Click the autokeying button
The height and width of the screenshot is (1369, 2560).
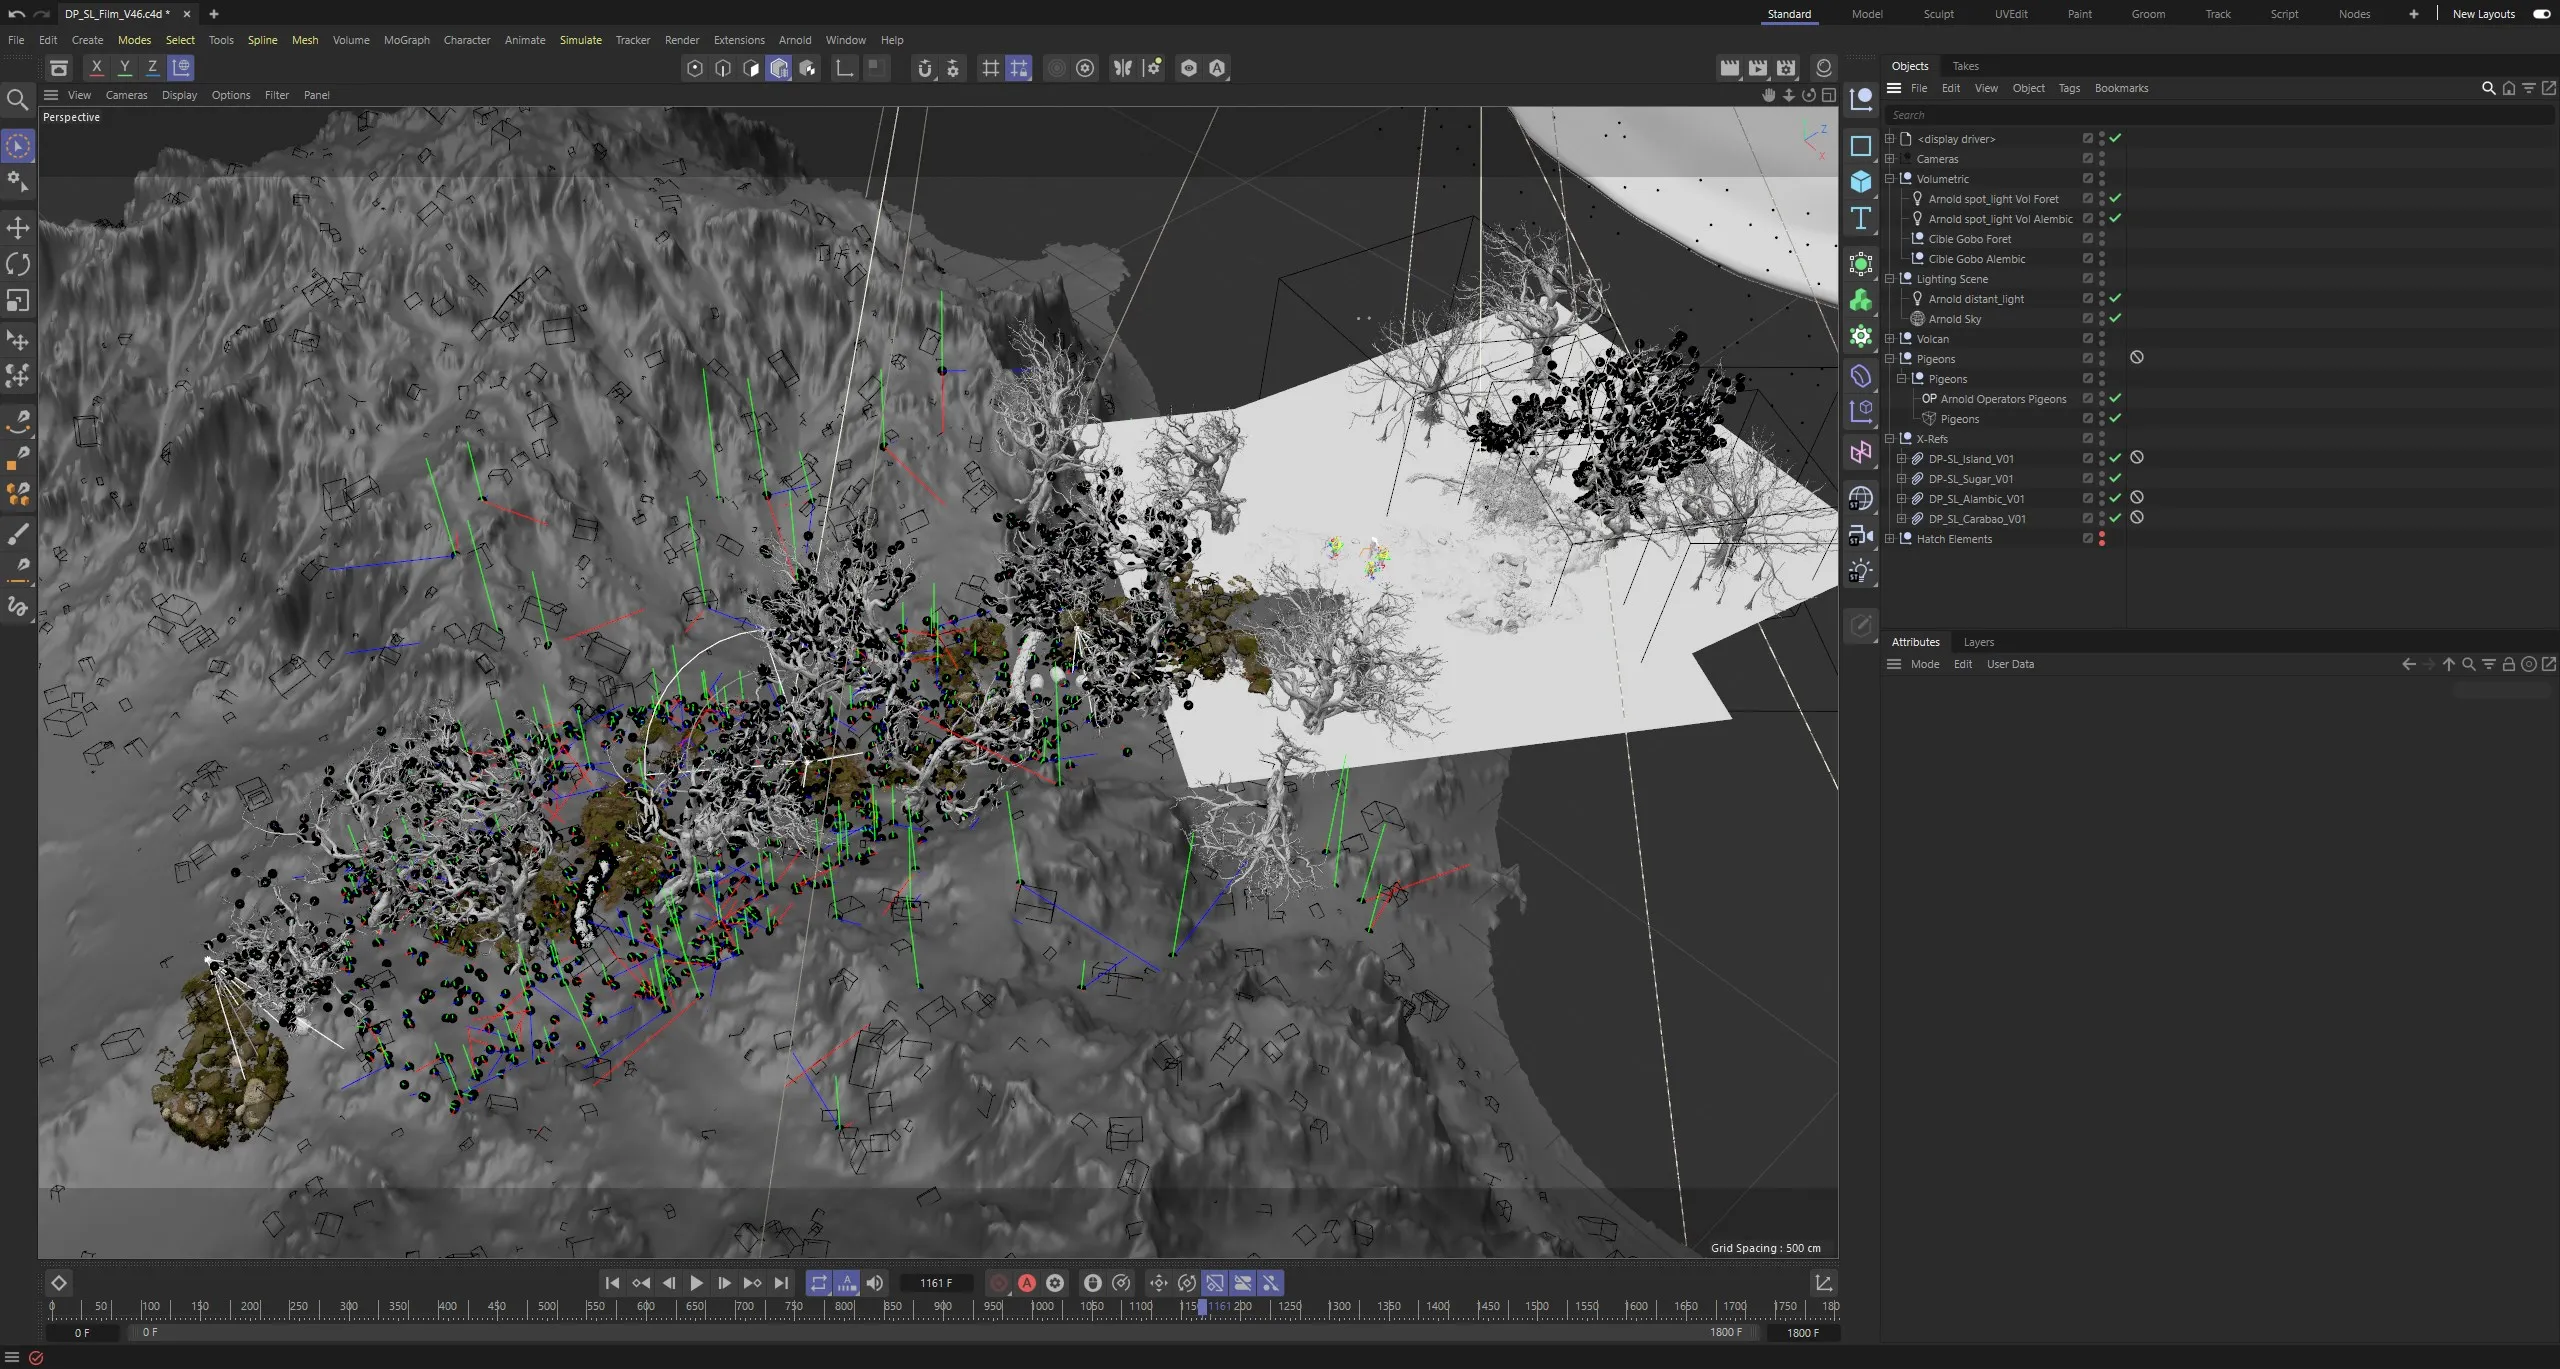[1027, 1283]
